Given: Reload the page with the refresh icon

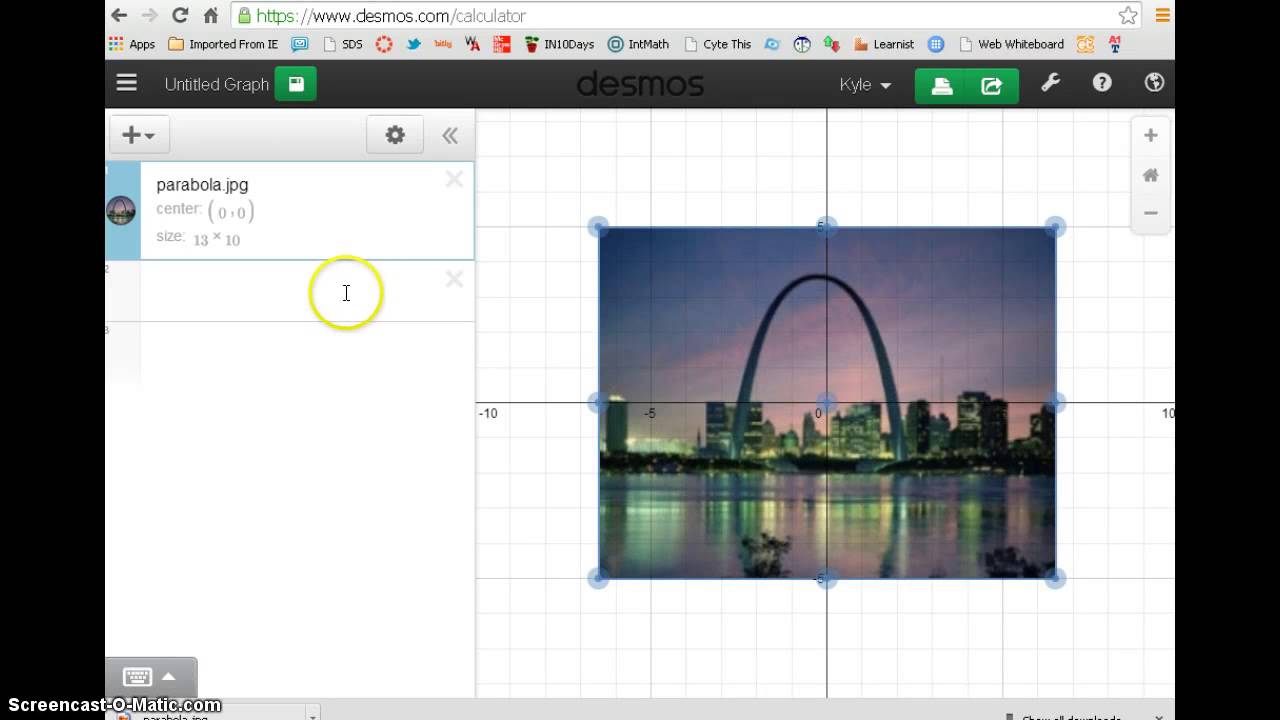Looking at the screenshot, I should point(180,15).
